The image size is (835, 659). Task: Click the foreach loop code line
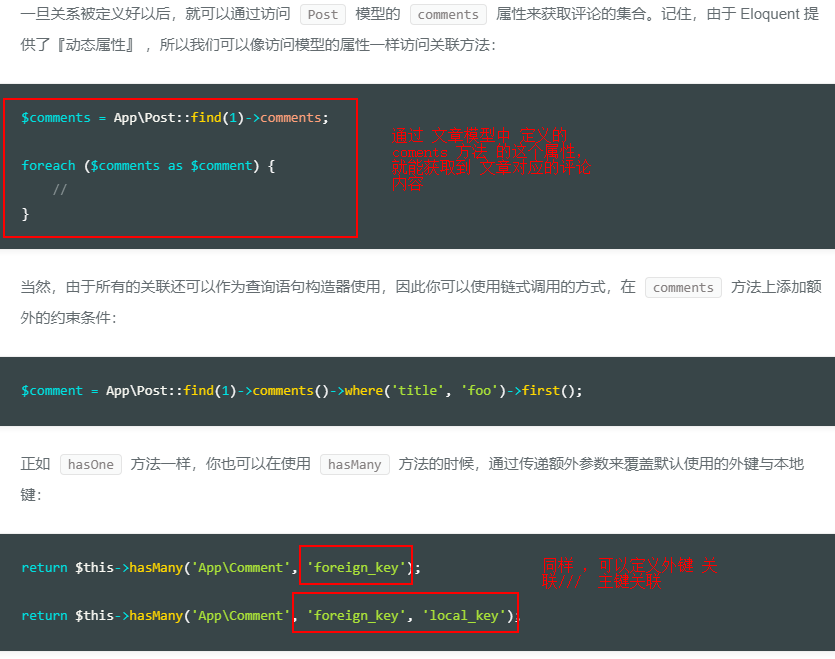tap(147, 166)
